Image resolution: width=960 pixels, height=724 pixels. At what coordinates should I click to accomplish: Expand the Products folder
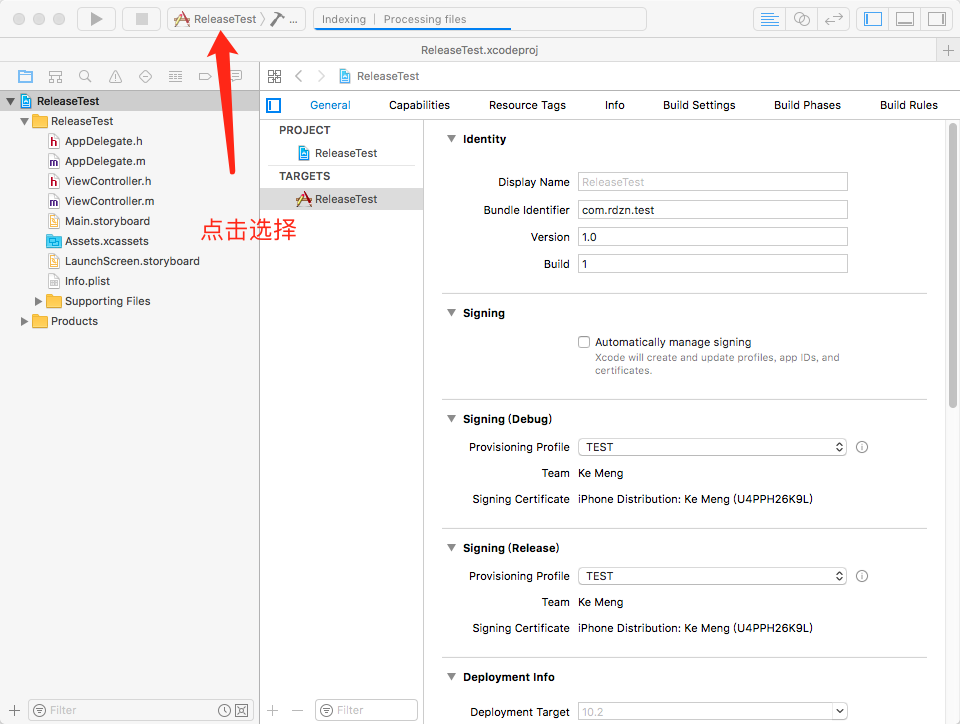[x=24, y=321]
